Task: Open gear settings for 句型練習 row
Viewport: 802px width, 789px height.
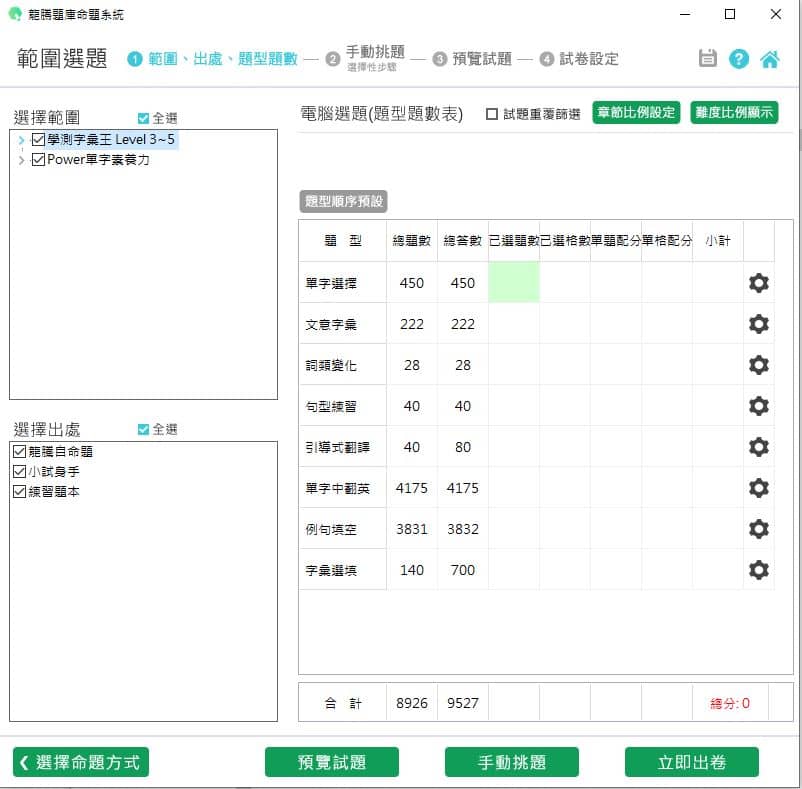Action: [759, 406]
